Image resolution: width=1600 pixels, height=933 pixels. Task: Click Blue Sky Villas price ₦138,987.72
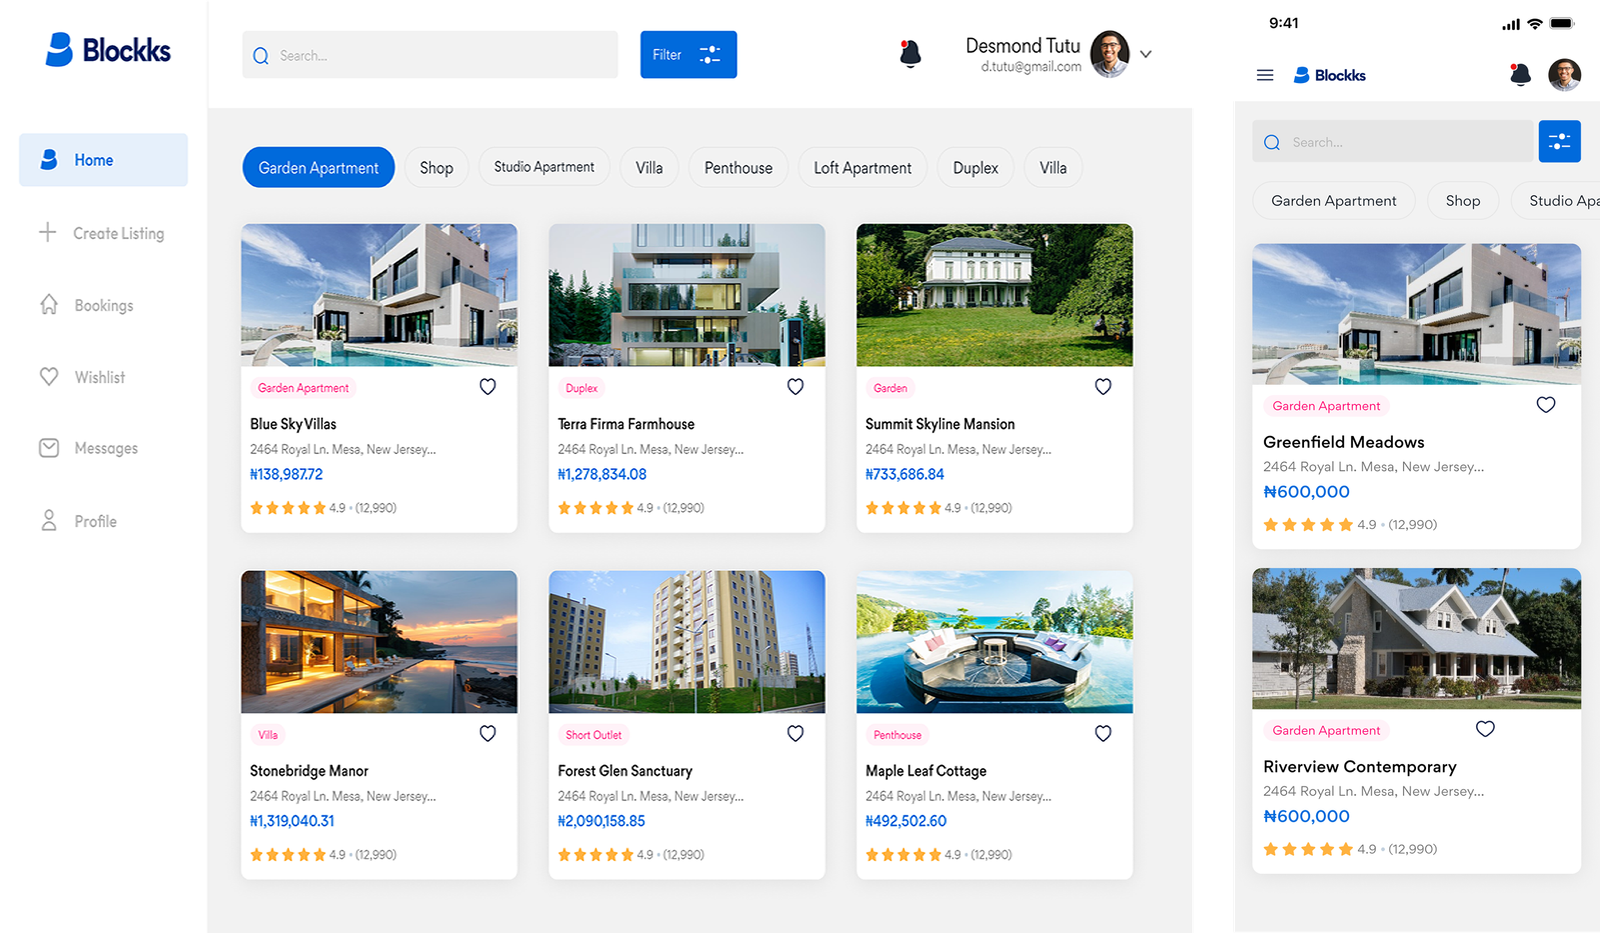pyautogui.click(x=286, y=474)
